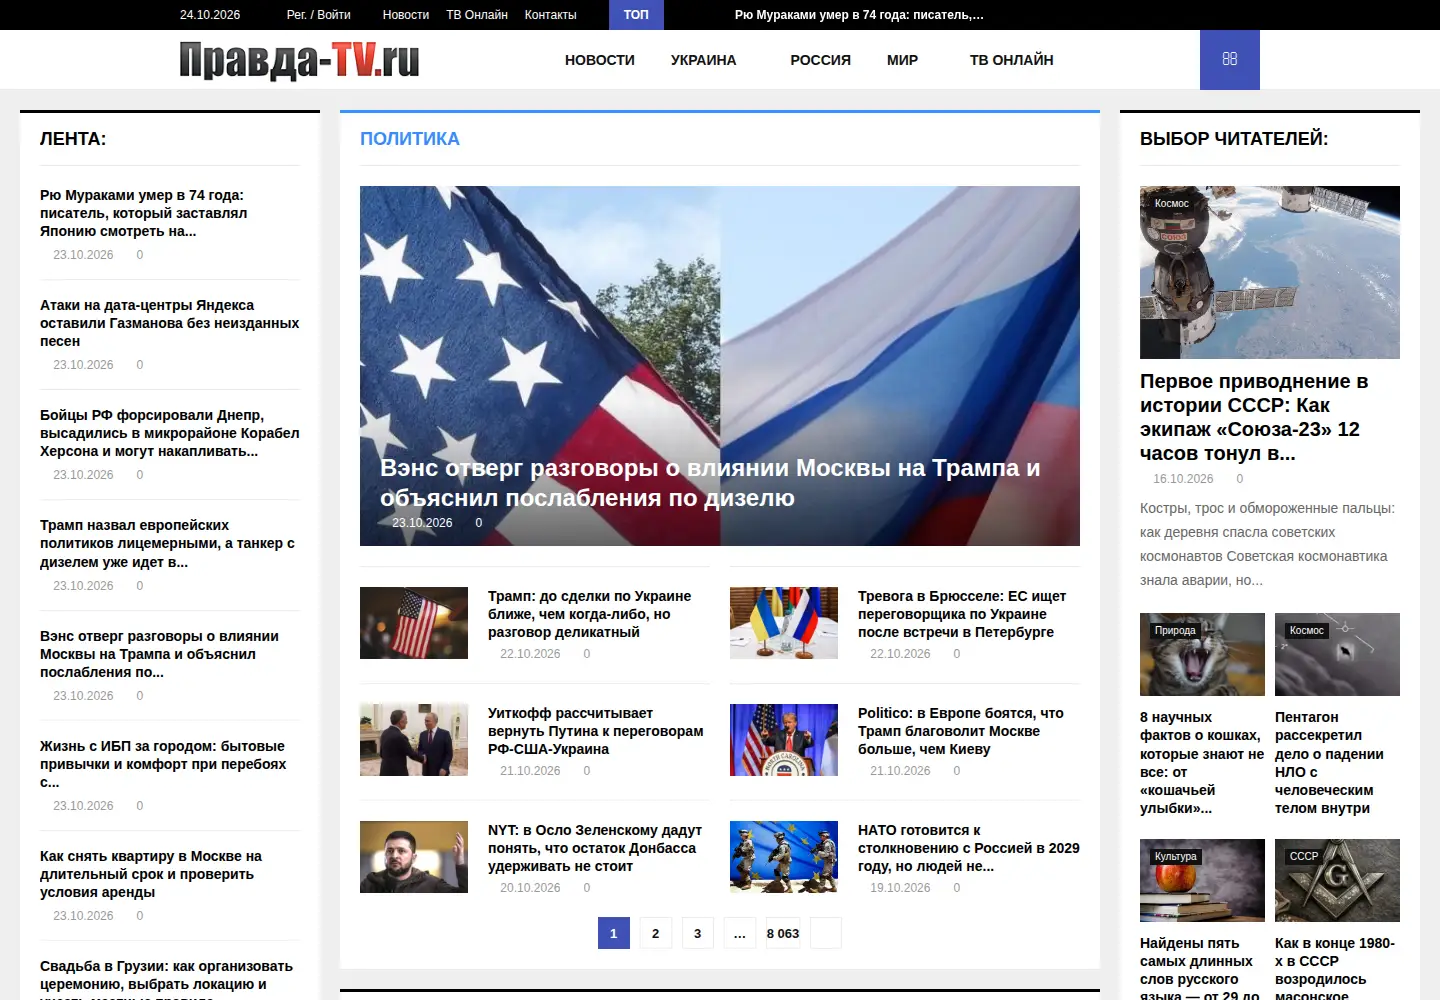Open headline "Первое приводнение в истории СССР"

[1254, 417]
